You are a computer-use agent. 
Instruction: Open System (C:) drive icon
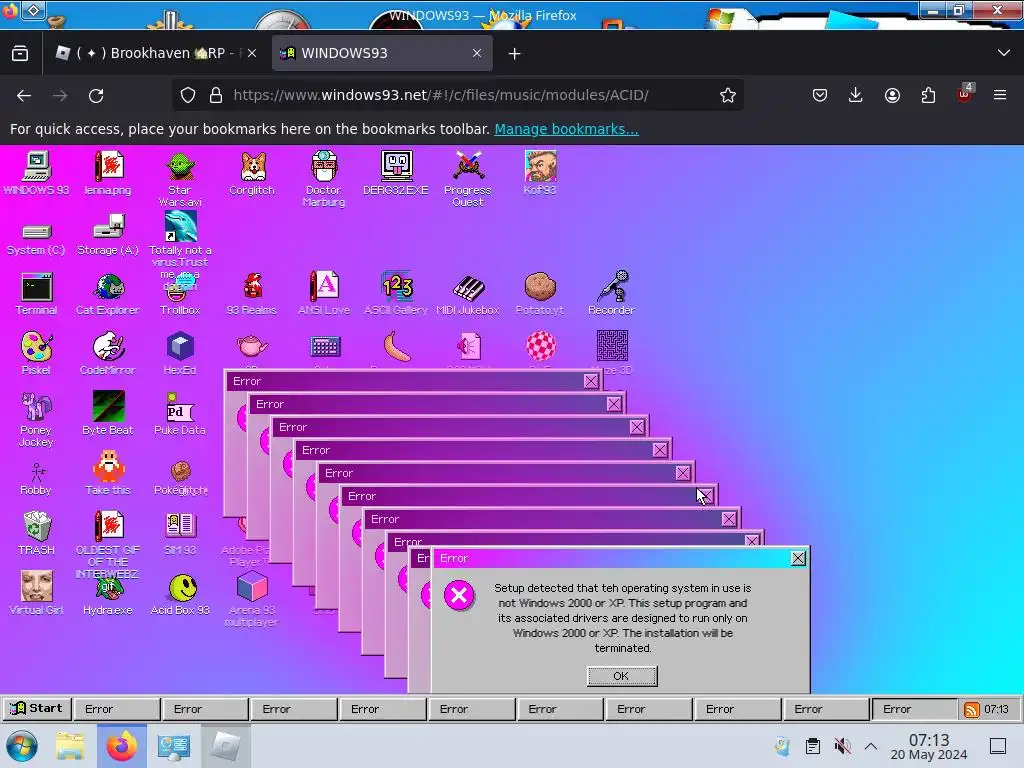tap(36, 238)
